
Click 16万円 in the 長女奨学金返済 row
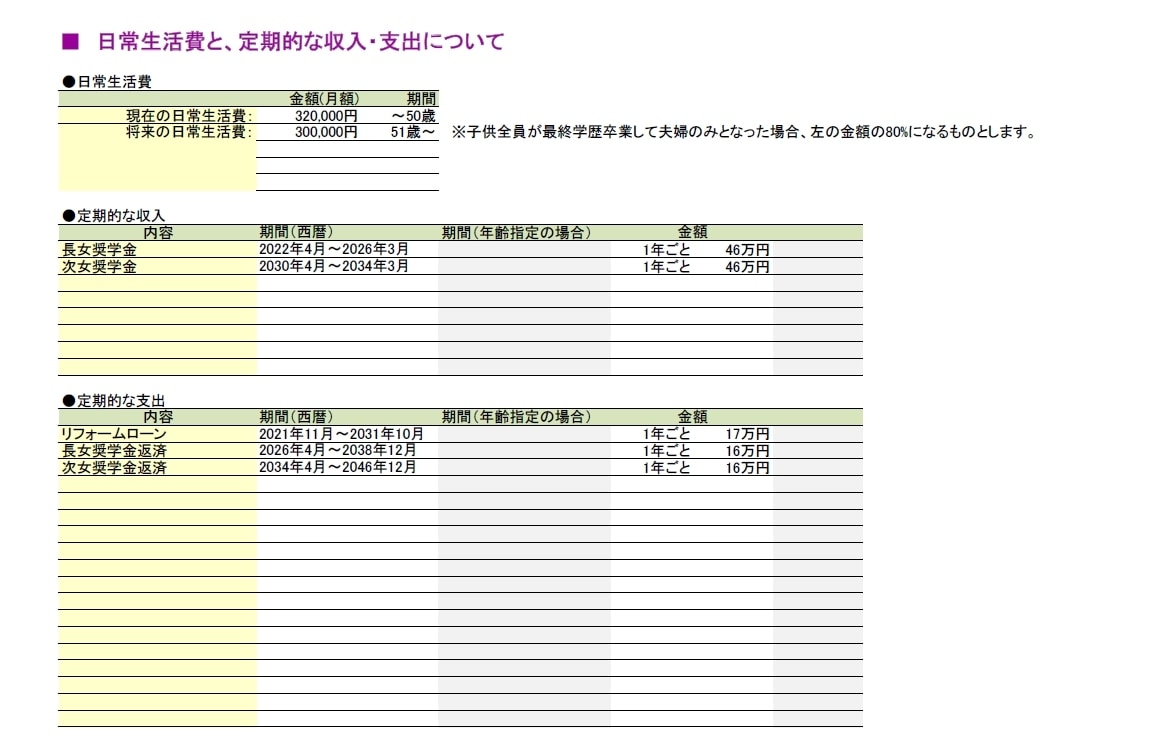[x=747, y=451]
